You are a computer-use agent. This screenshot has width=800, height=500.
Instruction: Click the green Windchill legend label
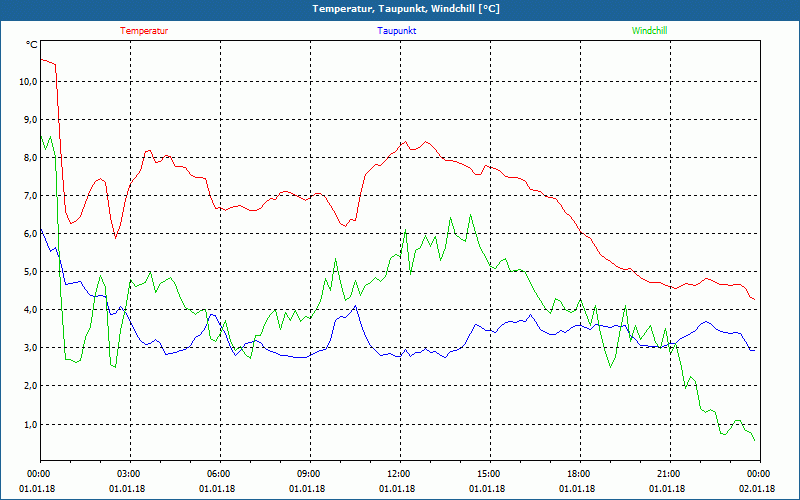(x=649, y=31)
